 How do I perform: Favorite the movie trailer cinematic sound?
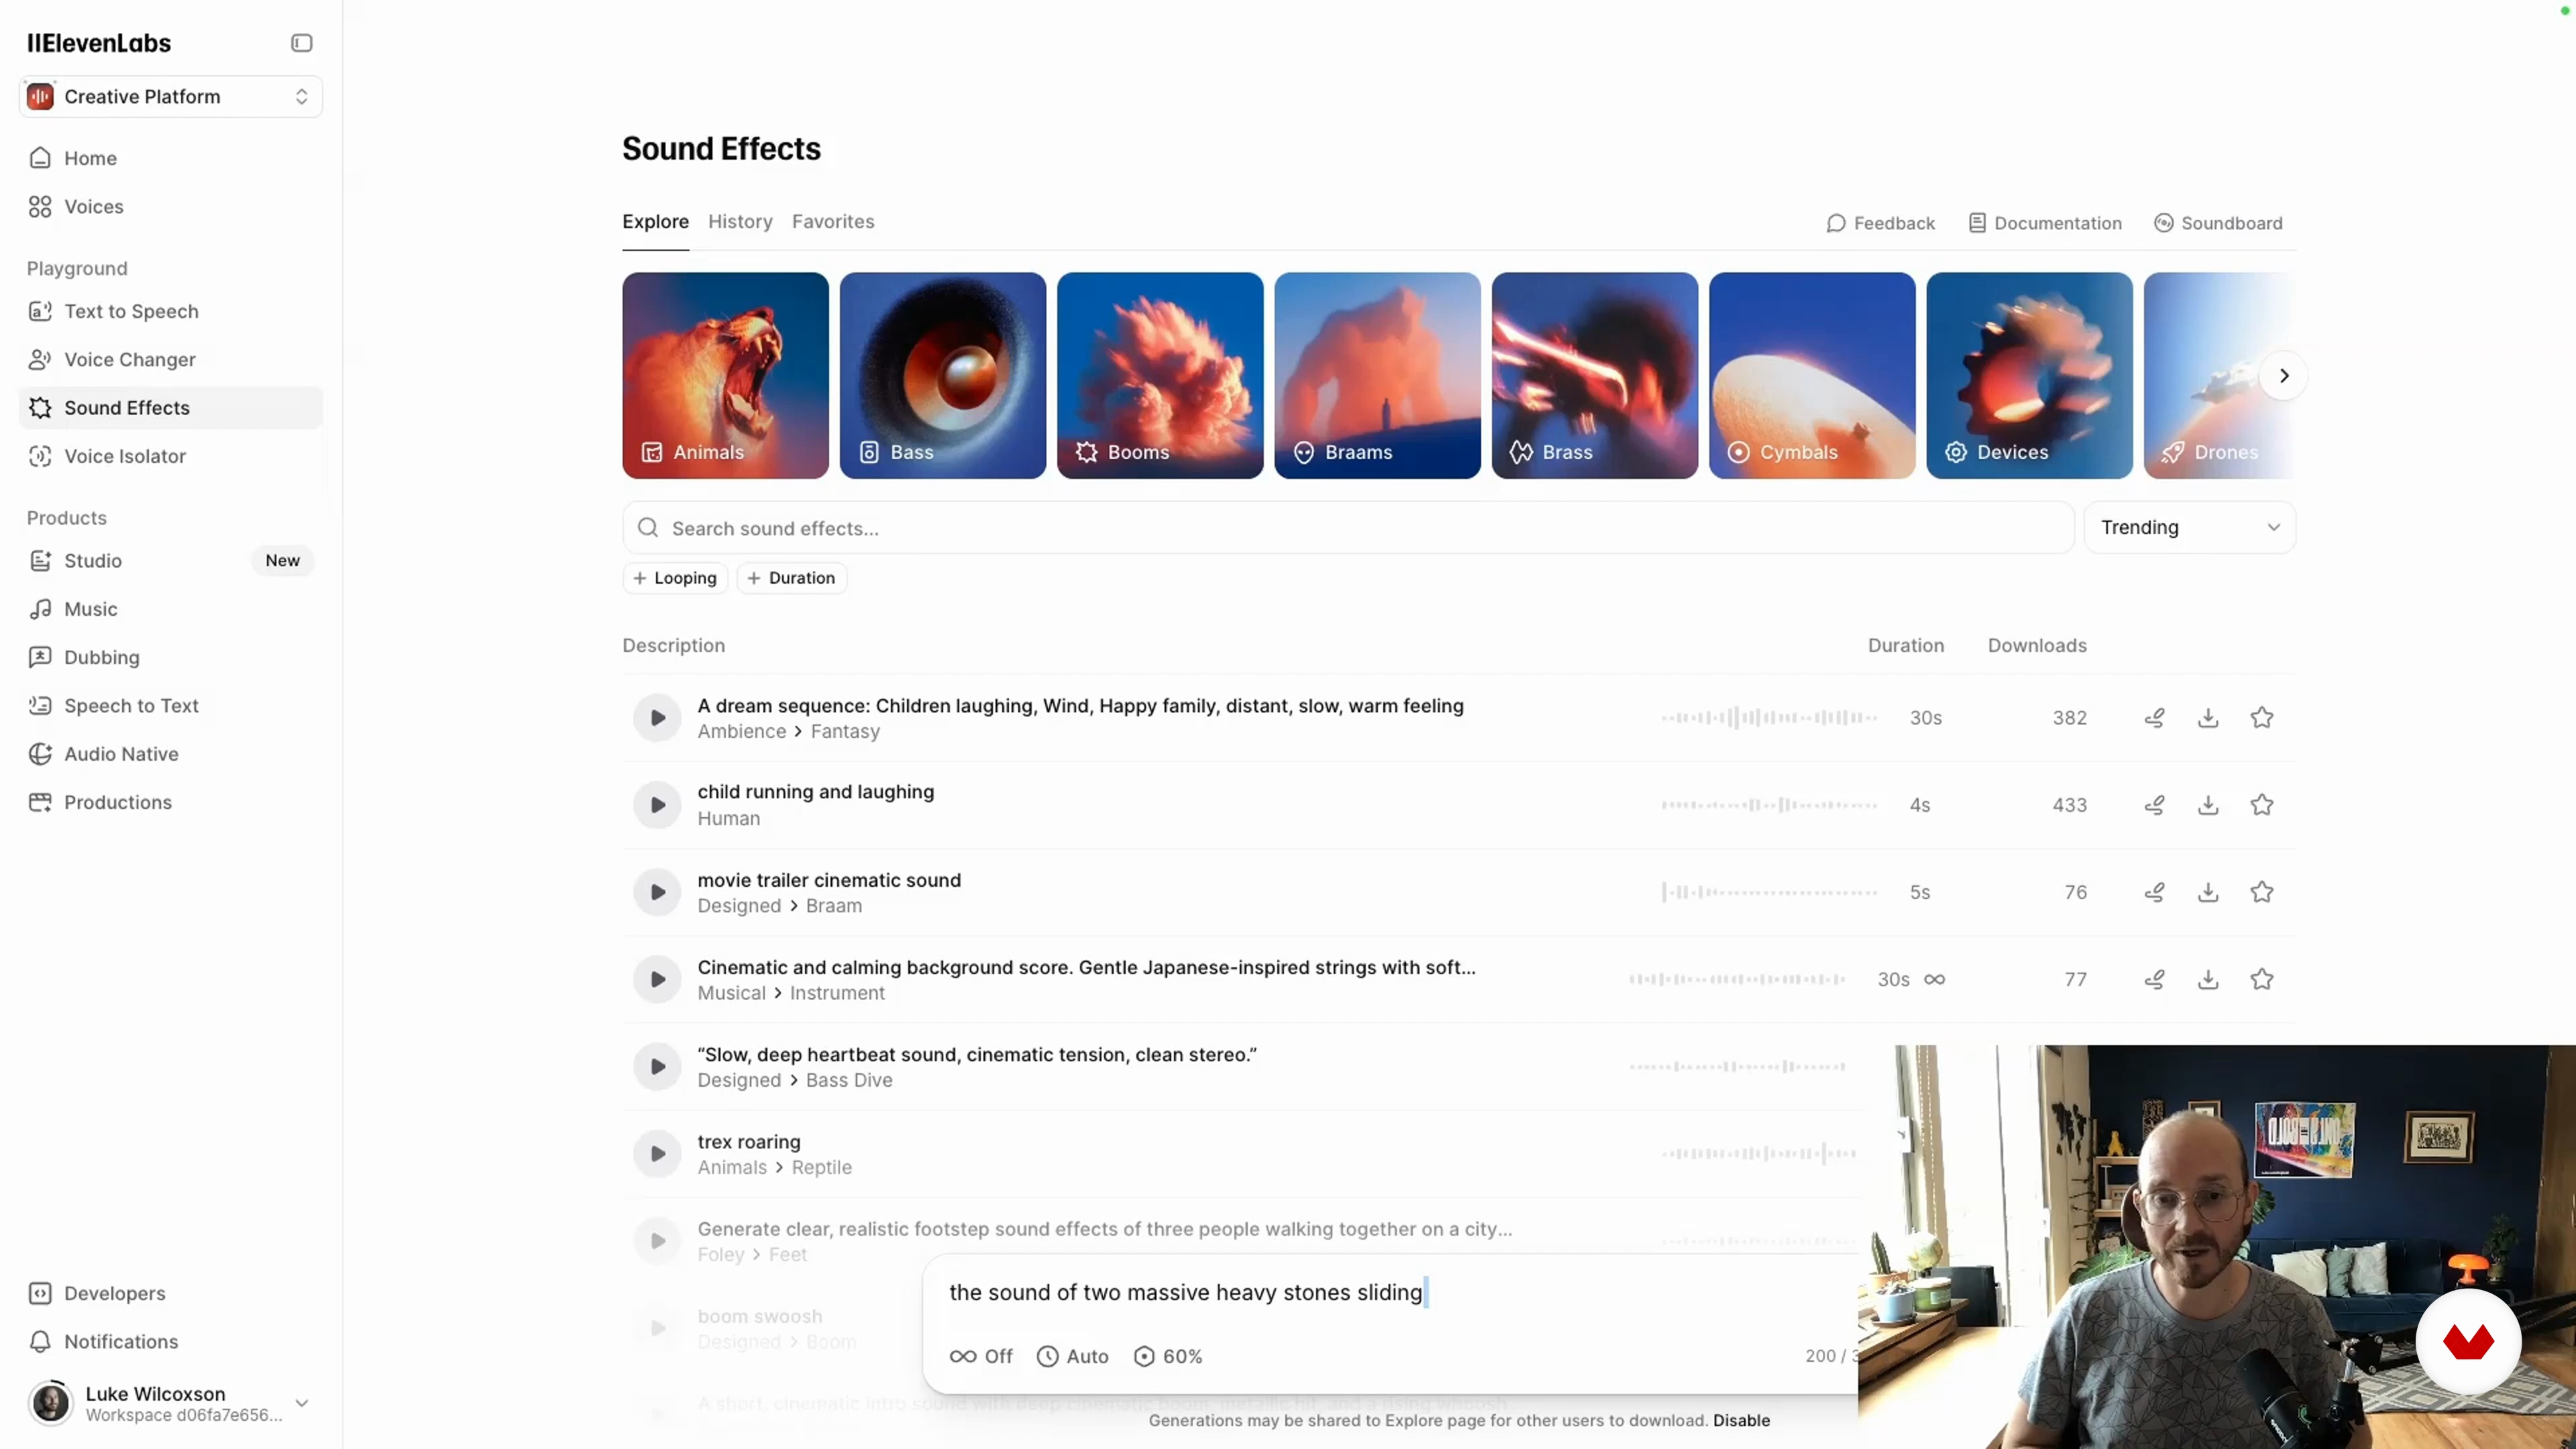[x=2262, y=892]
